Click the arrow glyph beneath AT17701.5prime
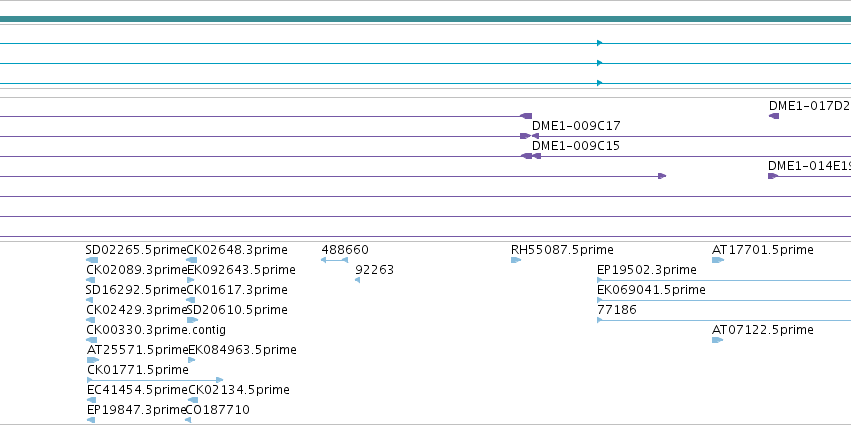Image resolution: width=851 pixels, height=425 pixels. tap(718, 260)
